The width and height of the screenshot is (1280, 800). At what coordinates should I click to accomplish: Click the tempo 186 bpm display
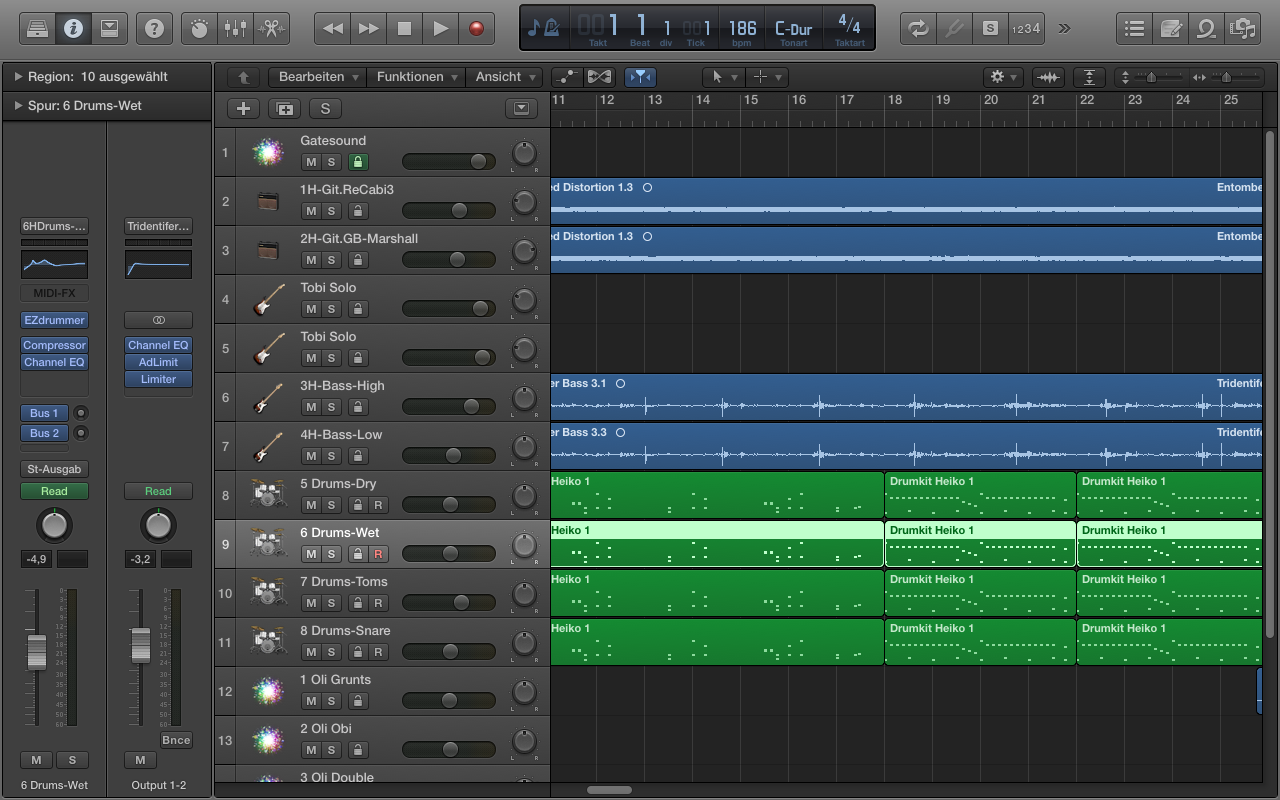pyautogui.click(x=742, y=30)
